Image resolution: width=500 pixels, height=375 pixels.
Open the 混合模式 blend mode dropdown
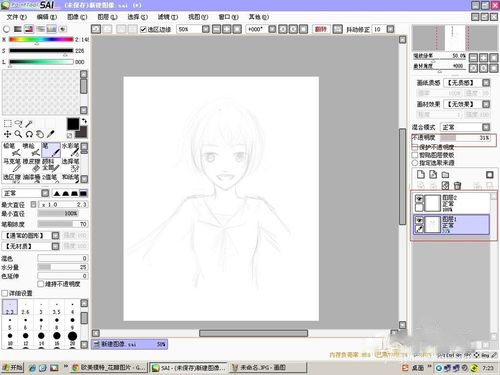click(x=465, y=127)
